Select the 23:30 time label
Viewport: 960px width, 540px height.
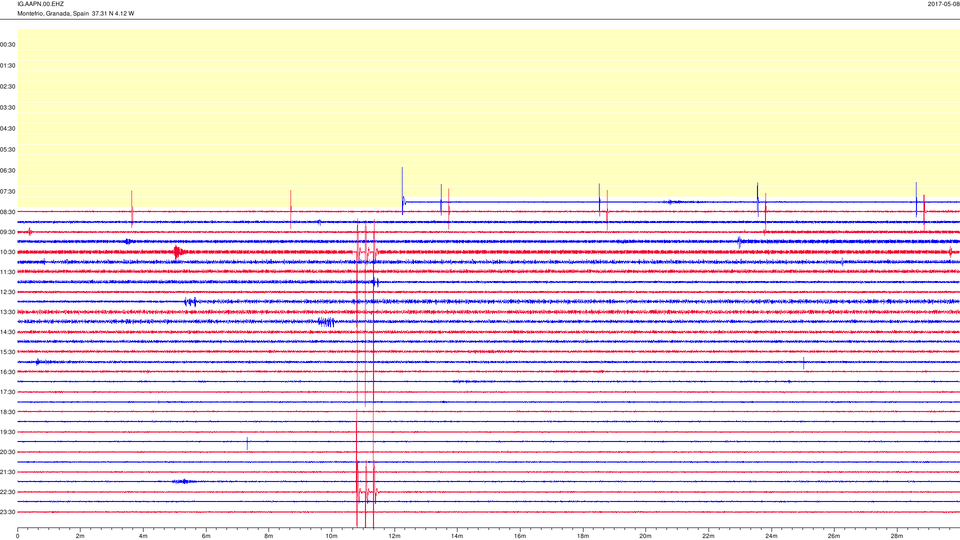(8, 512)
